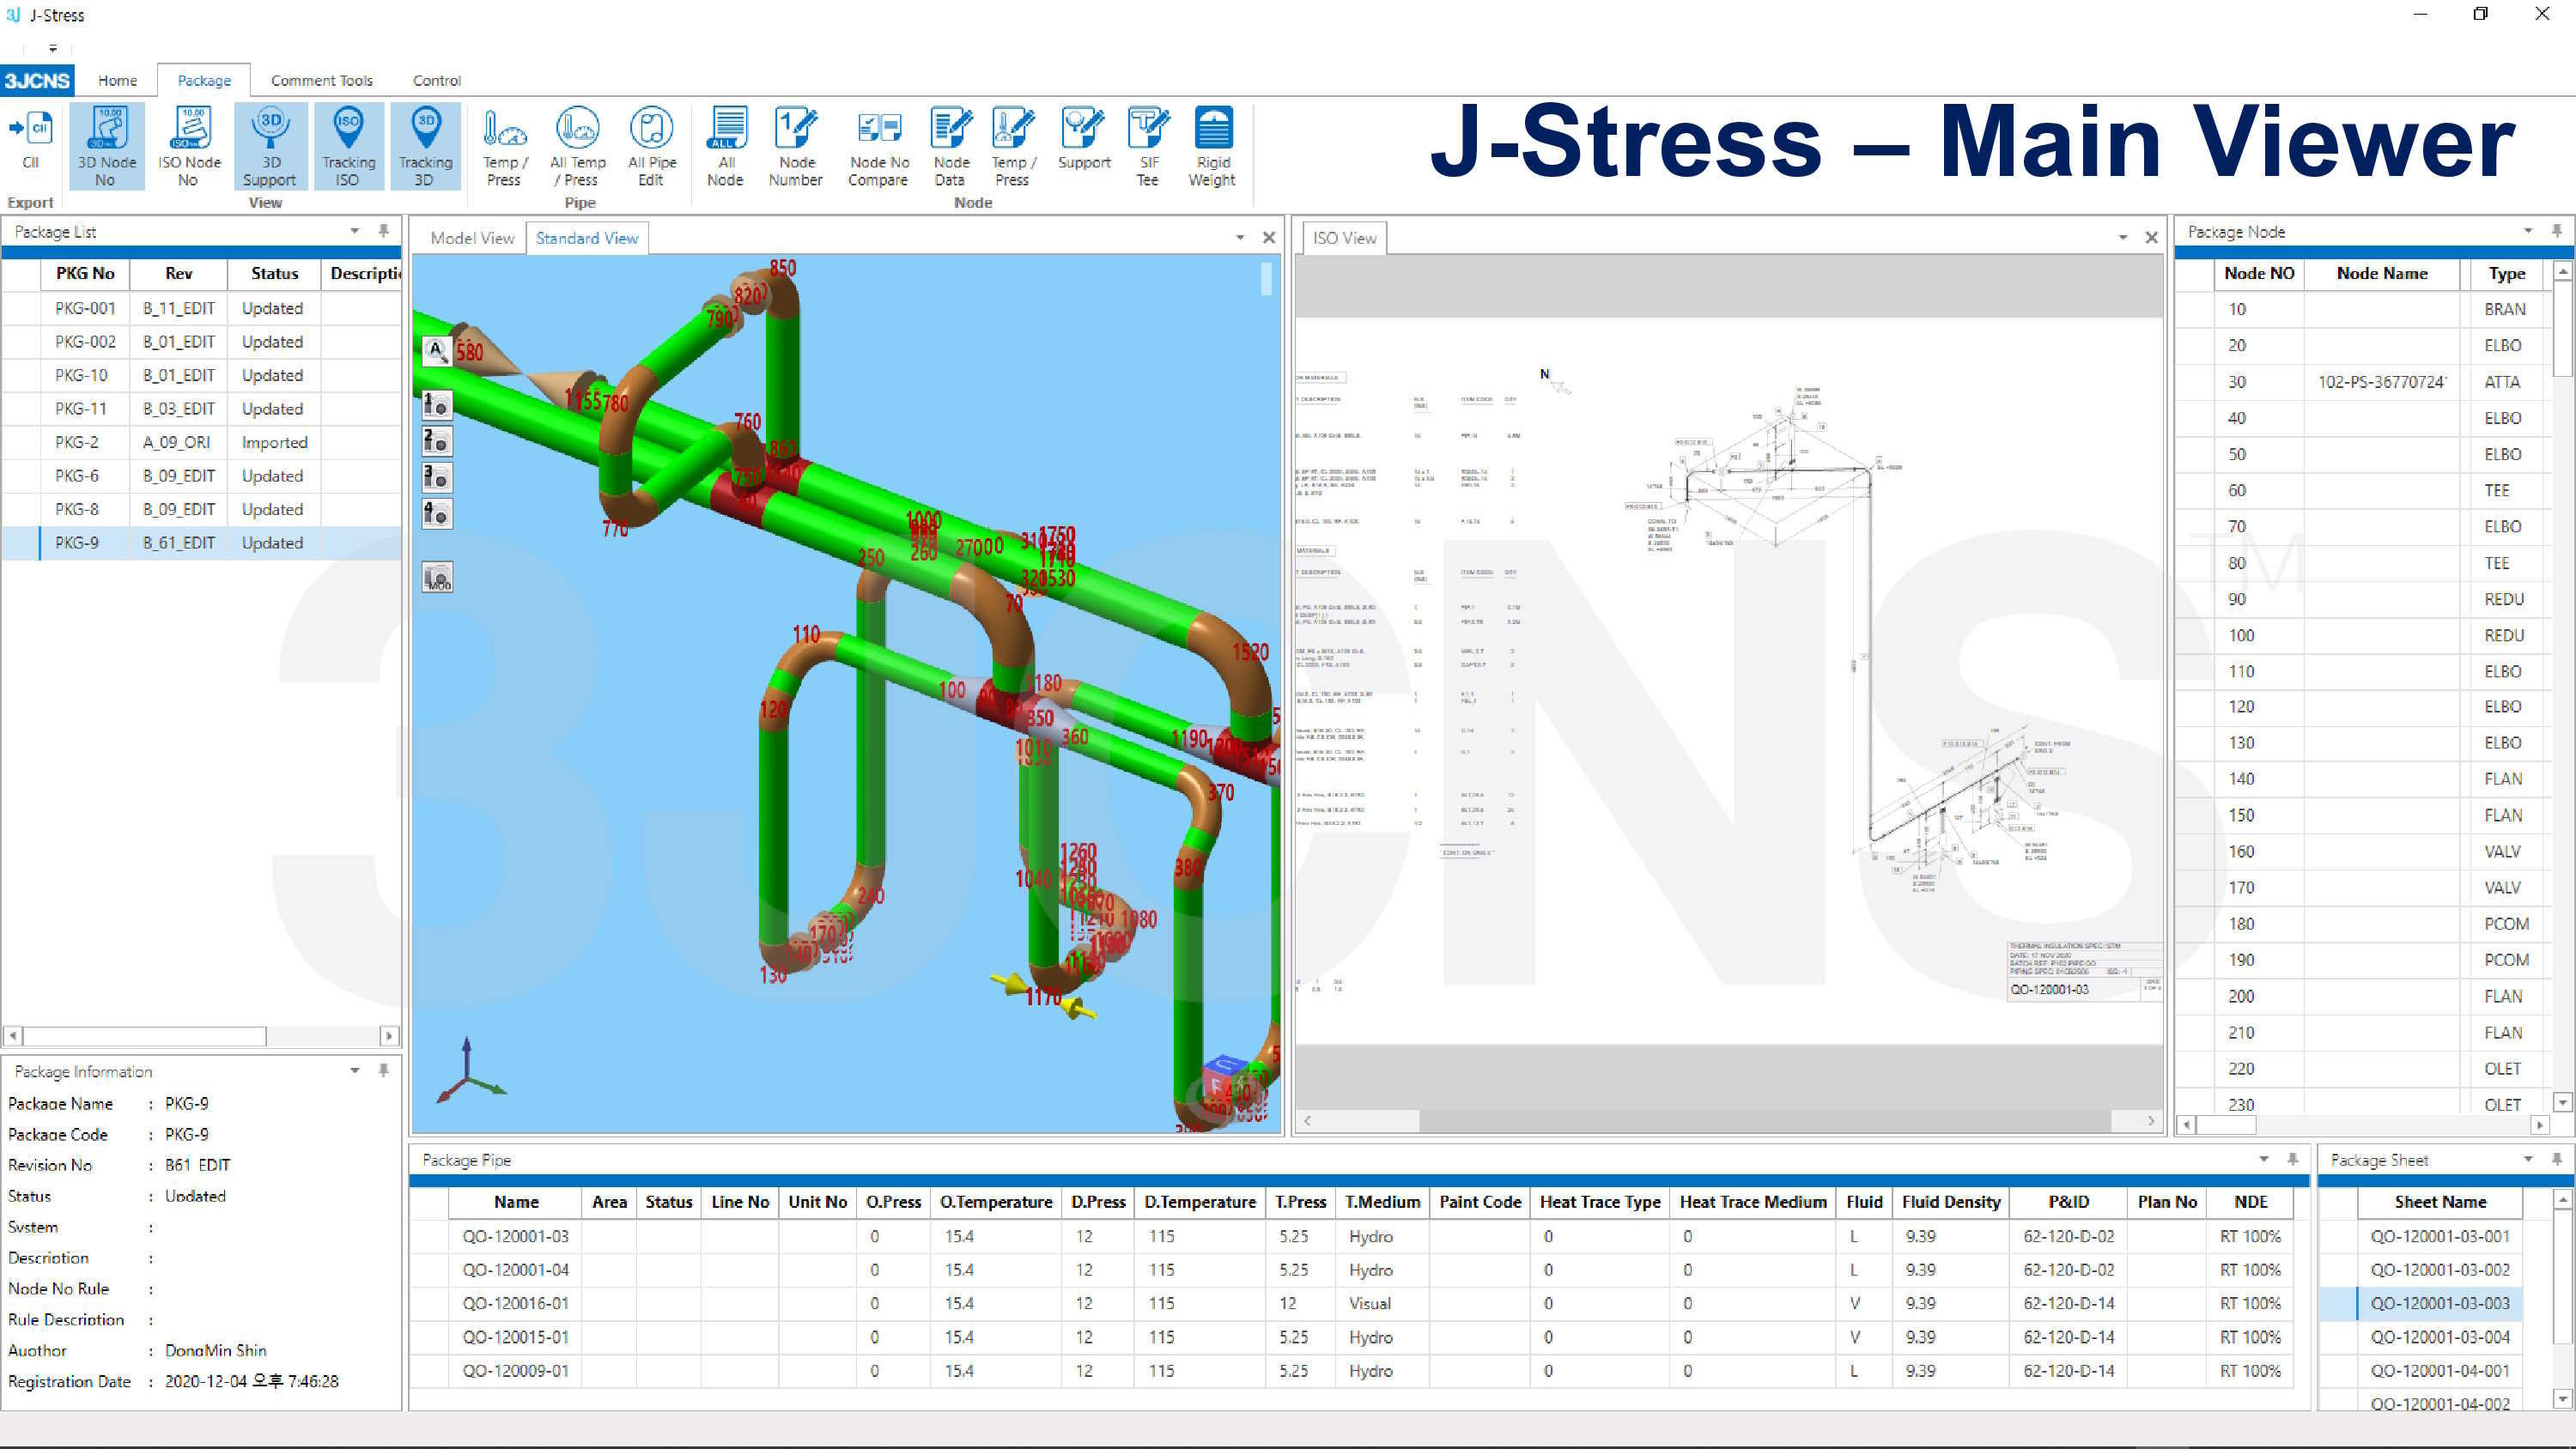The image size is (2576, 1449).
Task: Click Package List horizontal scrollbar
Action: point(145,1036)
